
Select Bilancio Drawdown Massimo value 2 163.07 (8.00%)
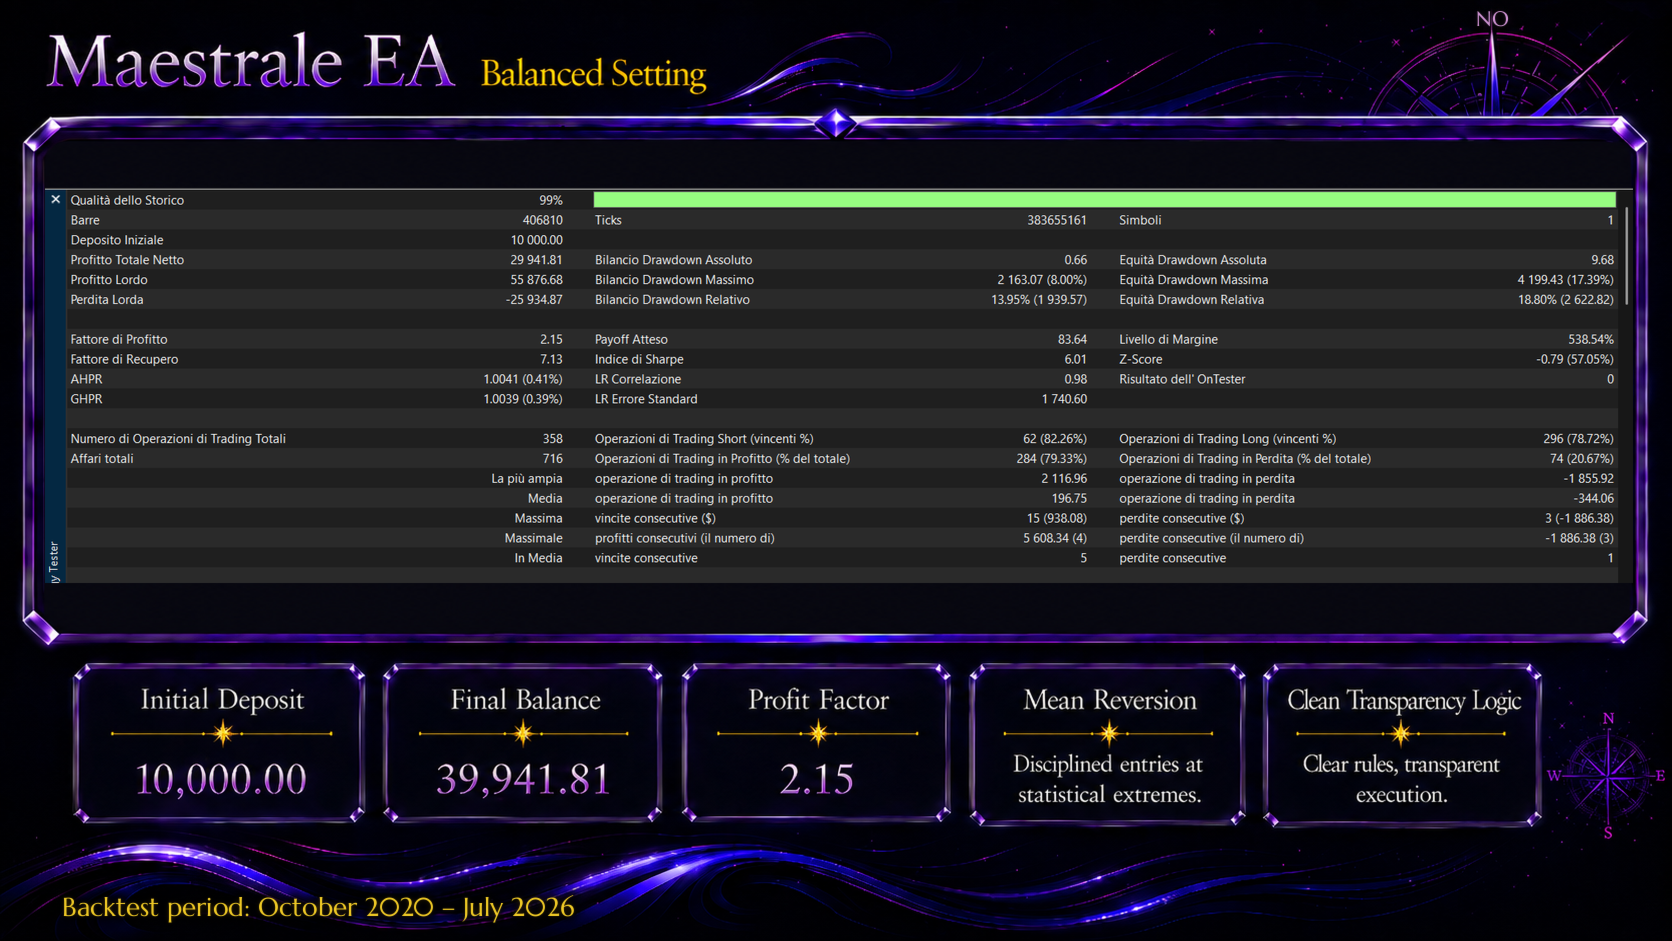point(1042,280)
